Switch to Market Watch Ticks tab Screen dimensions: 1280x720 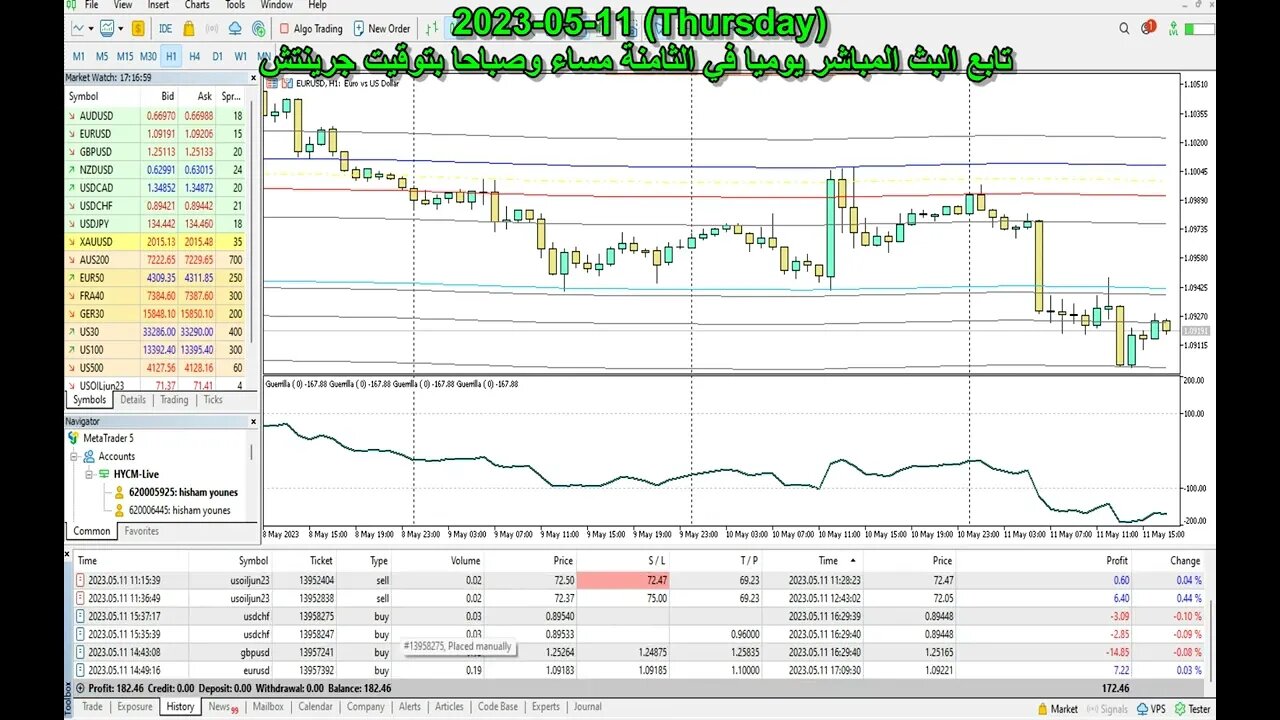(213, 400)
